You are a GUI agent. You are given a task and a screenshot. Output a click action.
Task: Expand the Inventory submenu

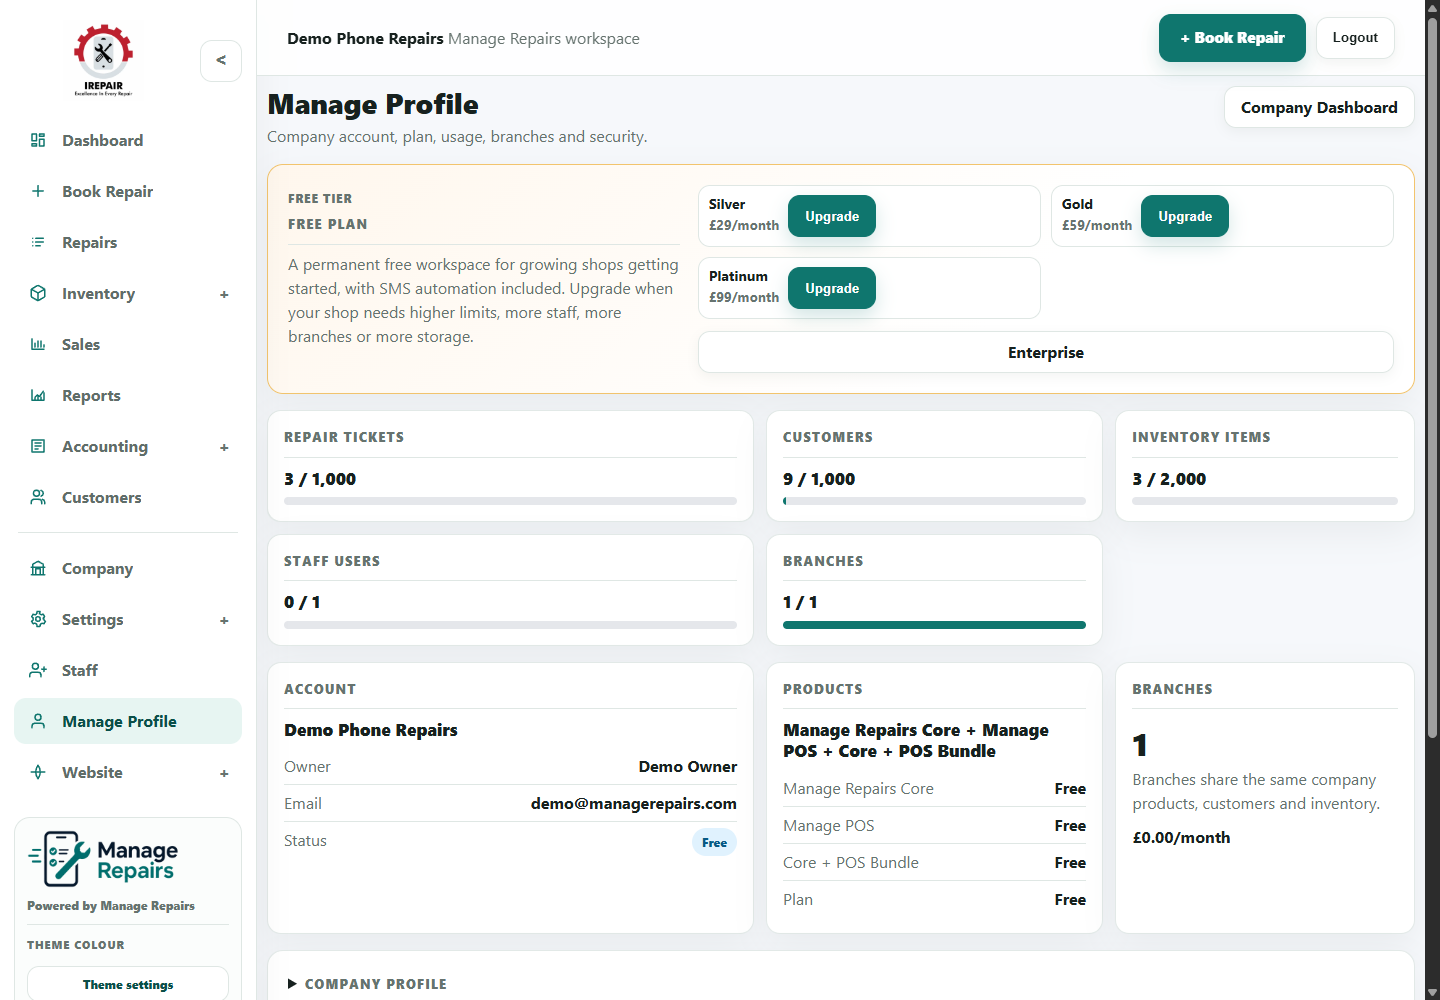pos(224,294)
